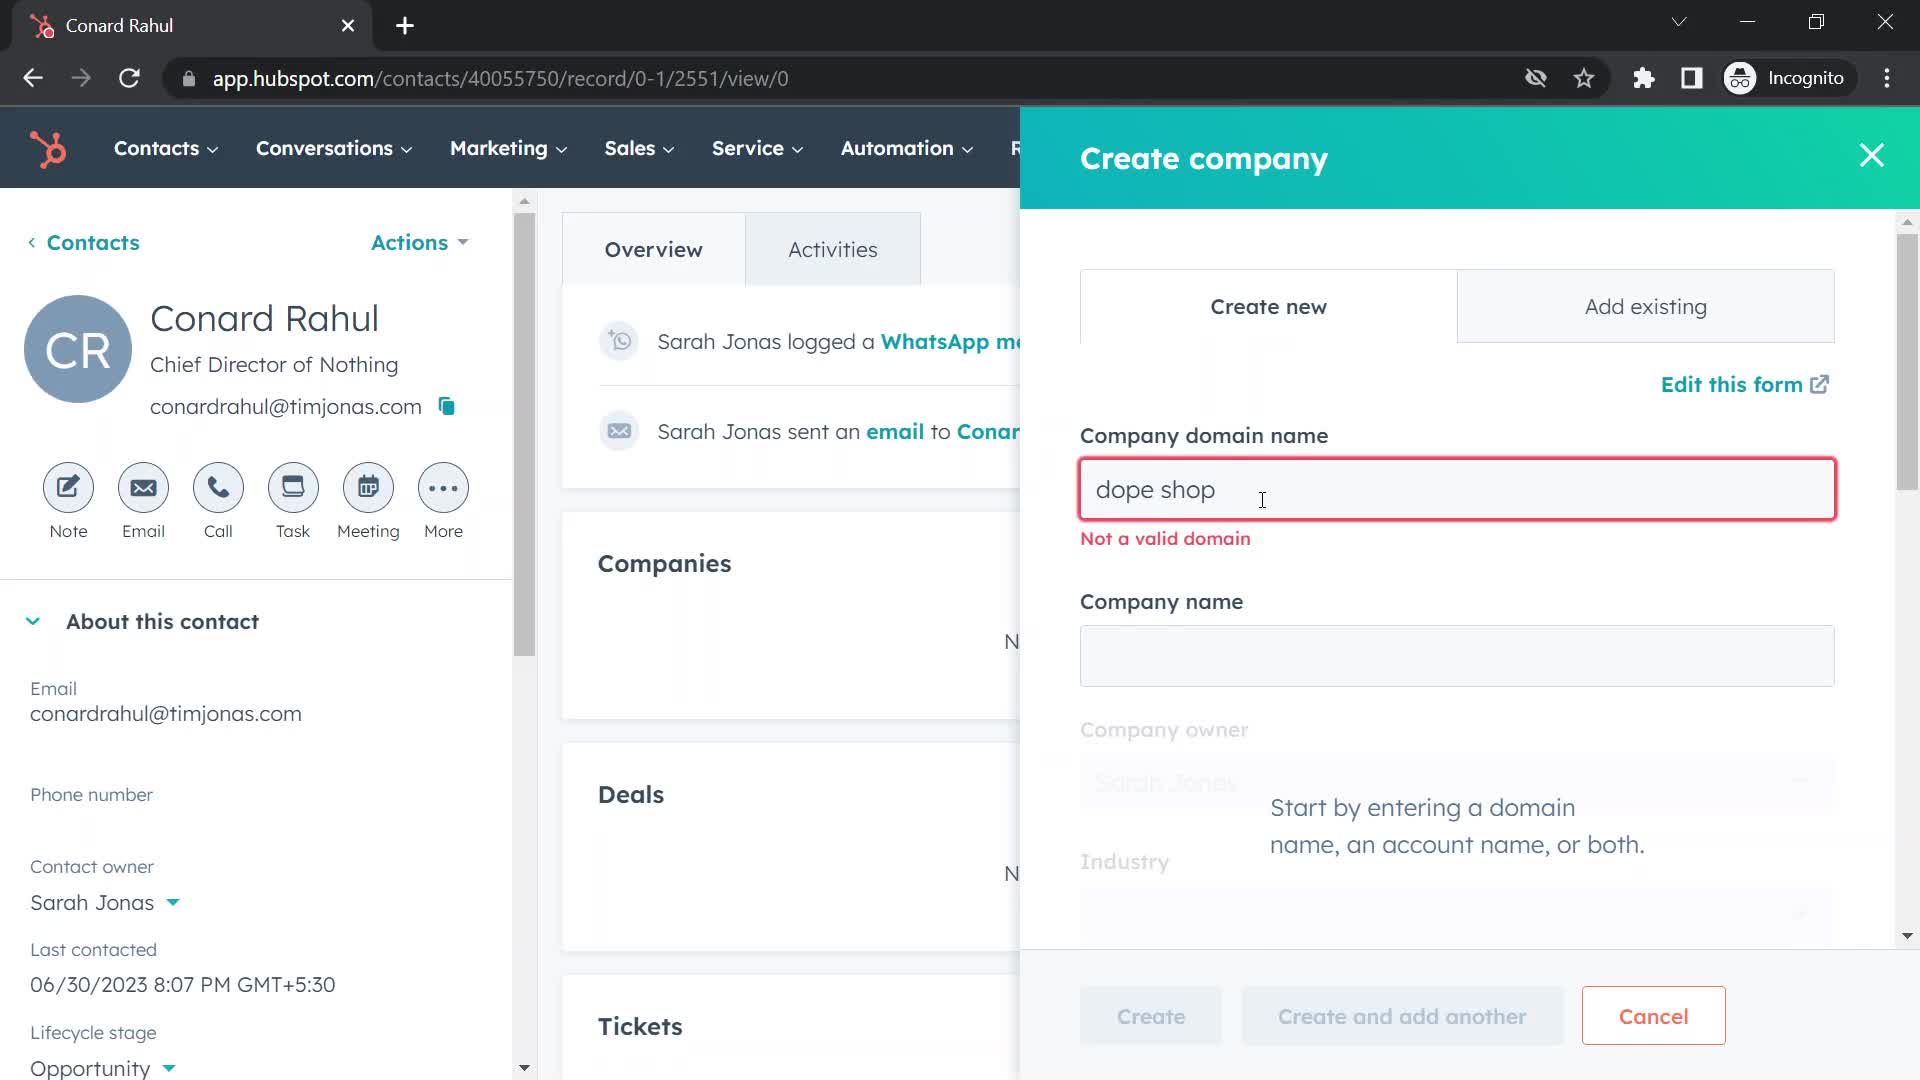Click the Company domain name input field
The image size is (1920, 1080).
pos(1458,489)
